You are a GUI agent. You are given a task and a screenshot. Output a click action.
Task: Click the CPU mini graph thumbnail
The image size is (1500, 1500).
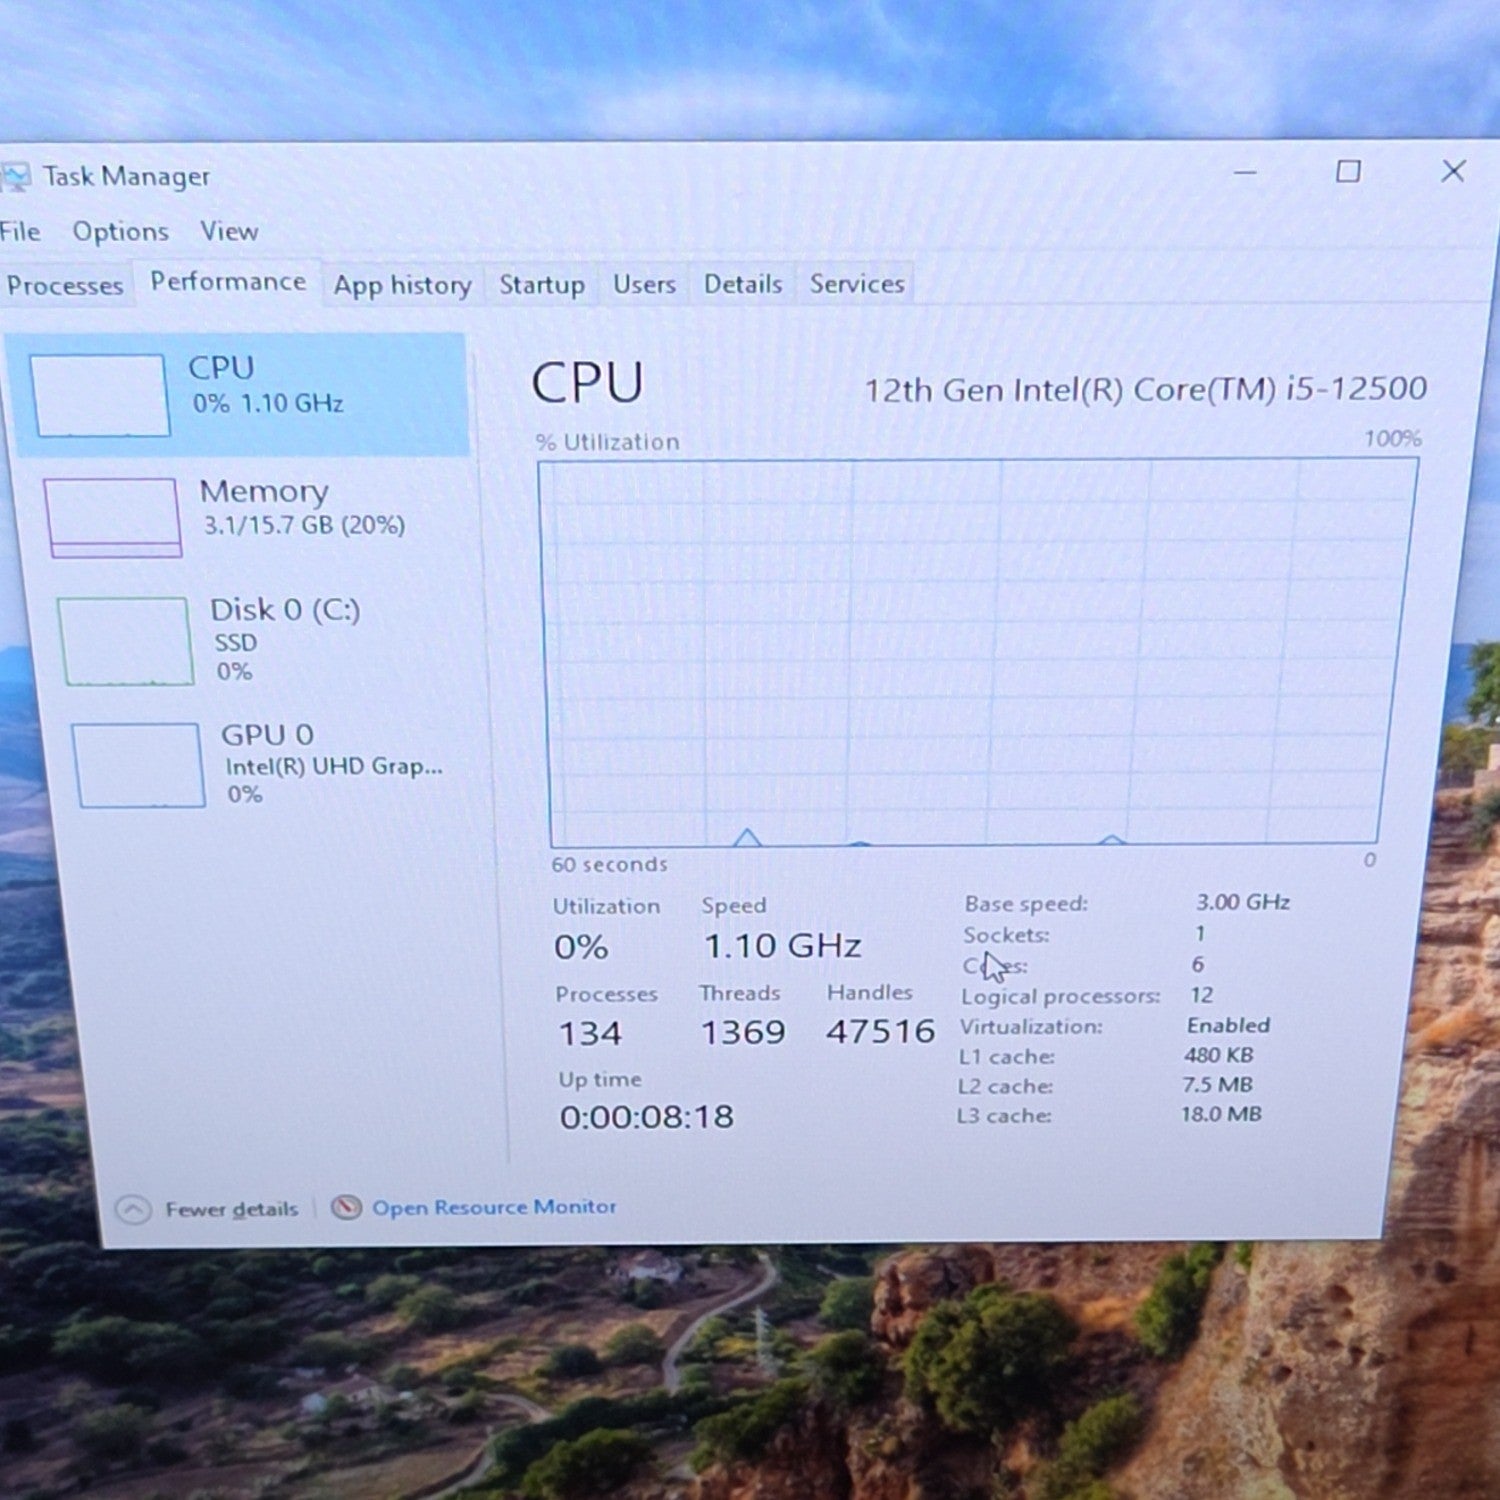tap(99, 395)
